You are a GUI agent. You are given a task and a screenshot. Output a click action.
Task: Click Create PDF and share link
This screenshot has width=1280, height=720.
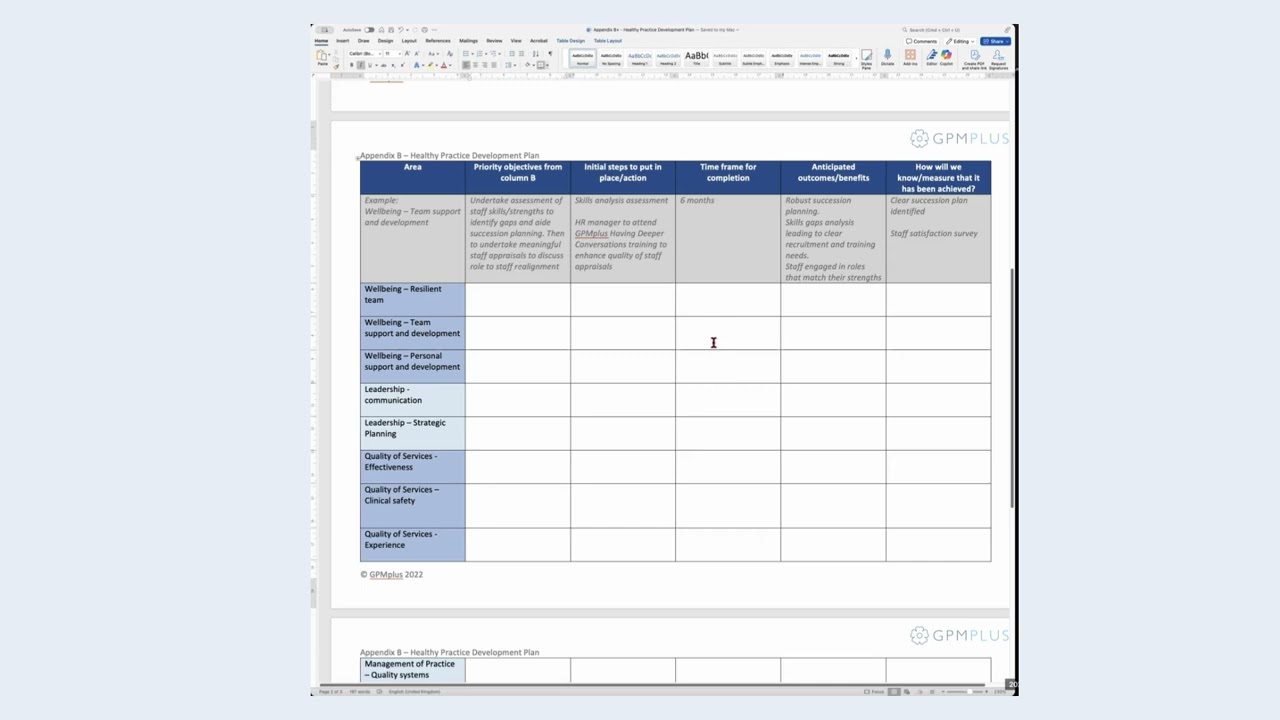click(x=974, y=59)
